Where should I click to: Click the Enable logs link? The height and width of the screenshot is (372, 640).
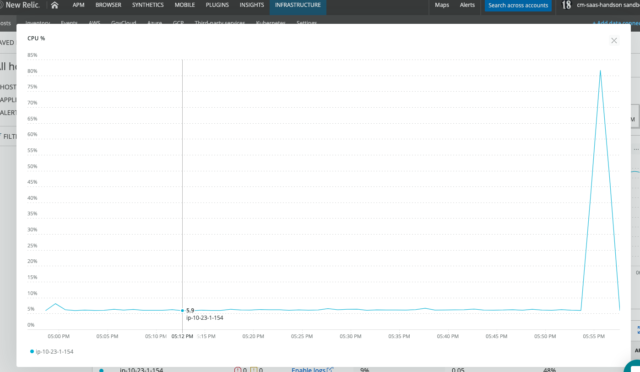(312, 370)
